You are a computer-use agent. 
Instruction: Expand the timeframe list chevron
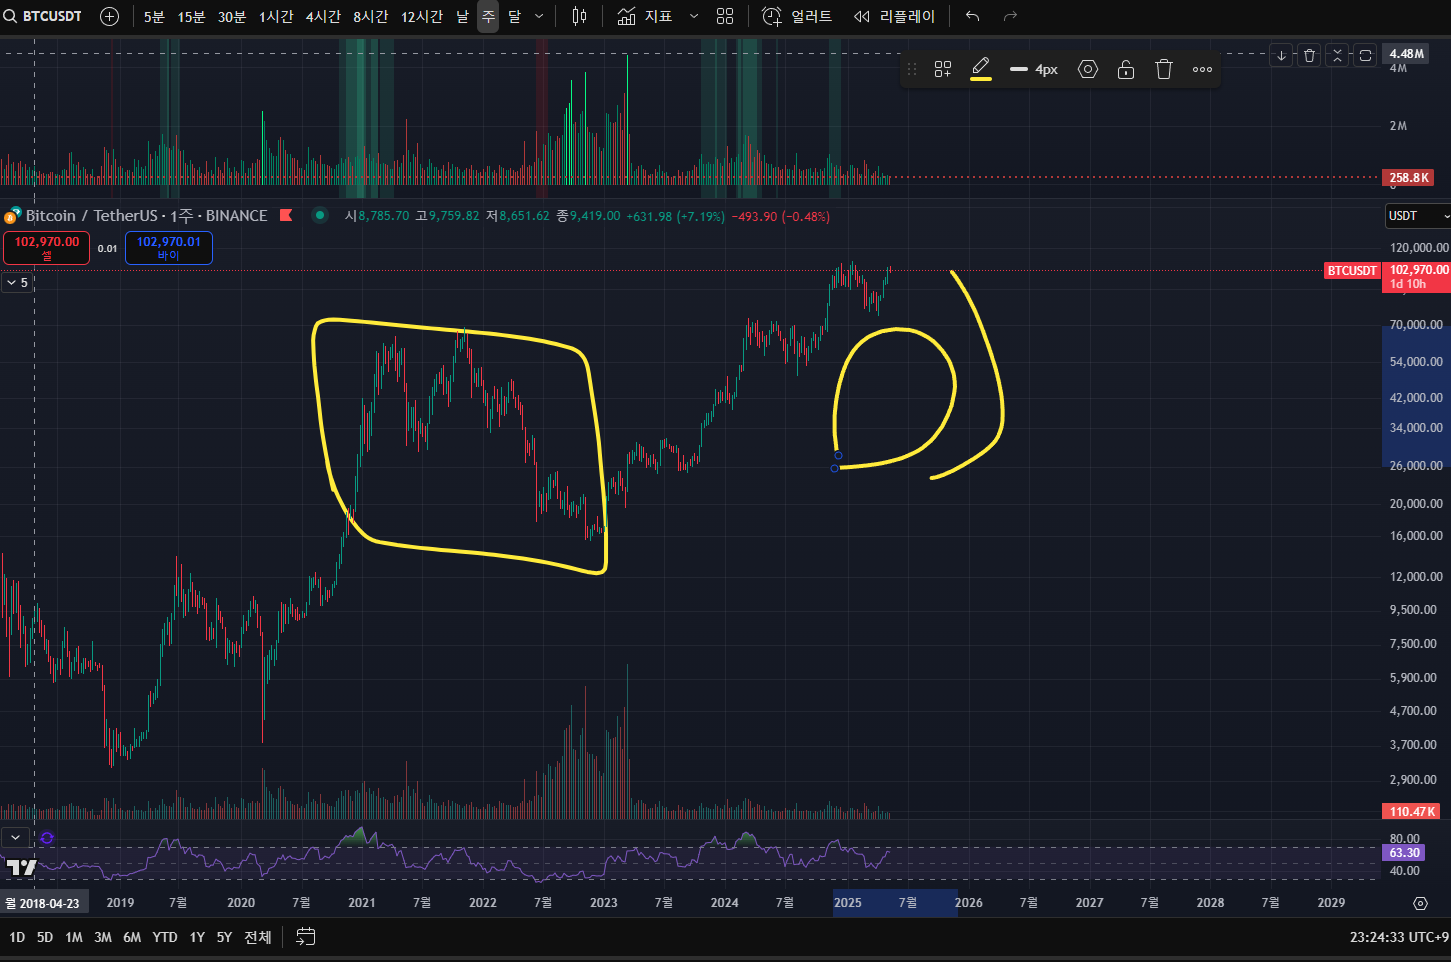pos(539,16)
